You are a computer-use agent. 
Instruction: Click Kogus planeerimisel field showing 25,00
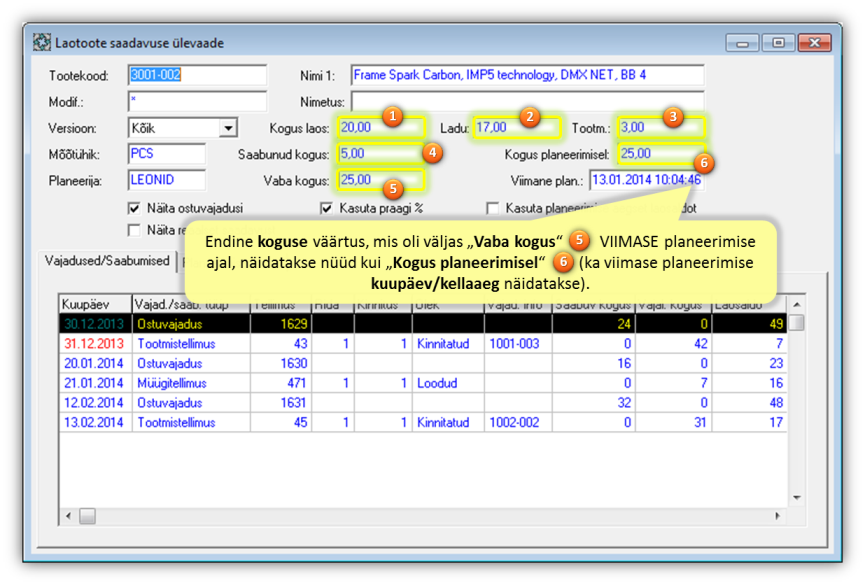661,153
